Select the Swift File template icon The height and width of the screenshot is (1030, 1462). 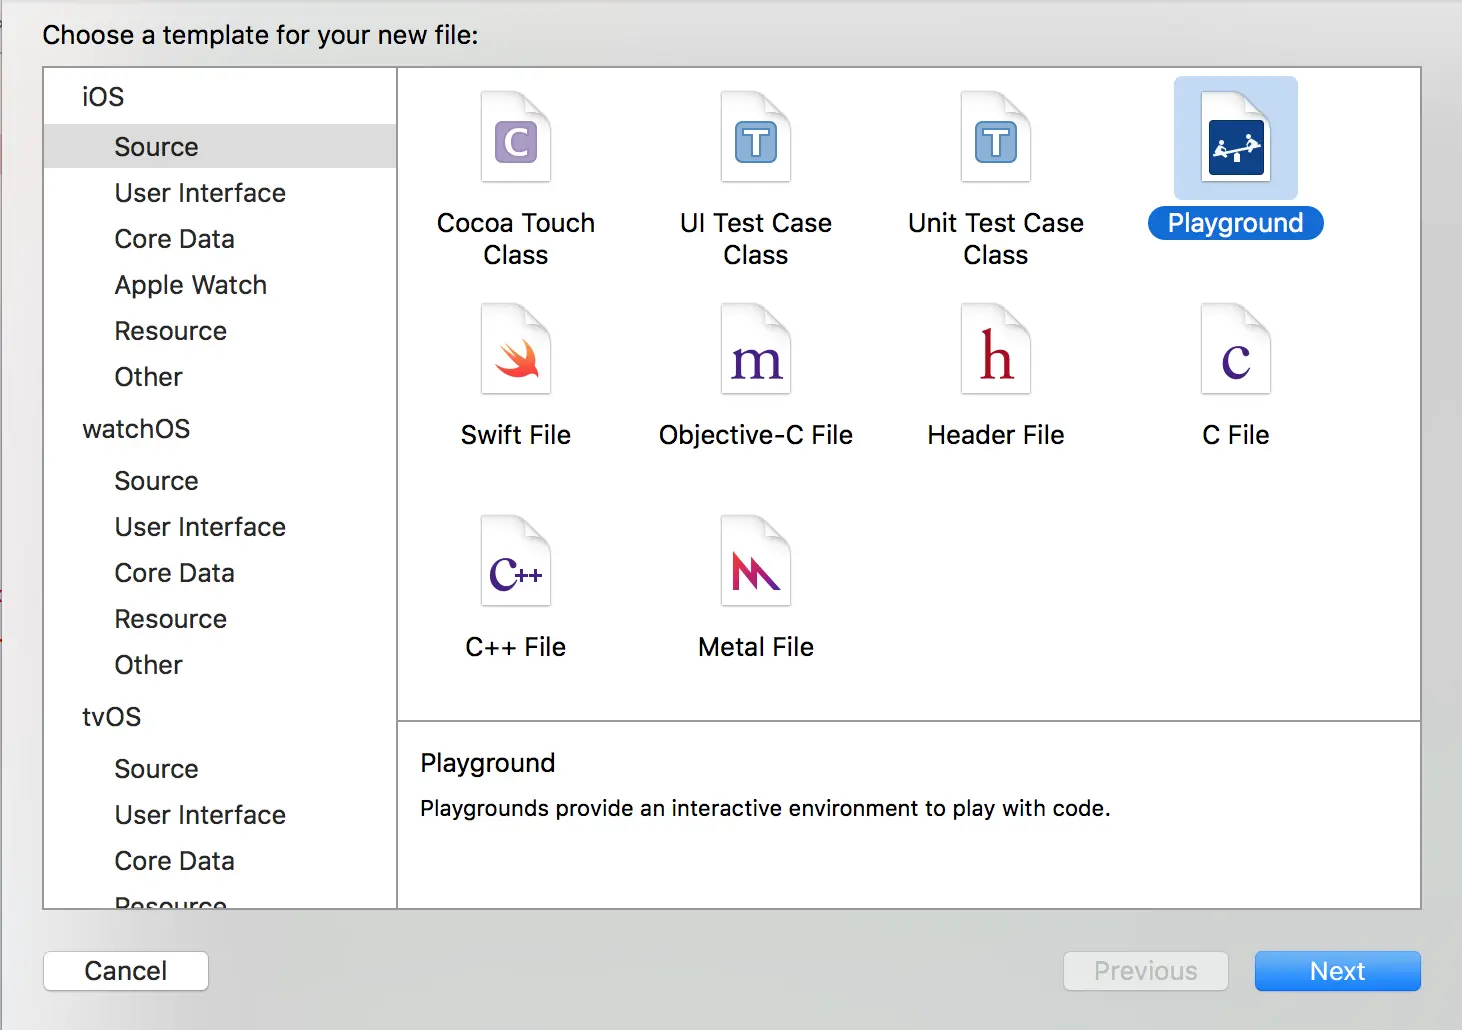pos(516,349)
